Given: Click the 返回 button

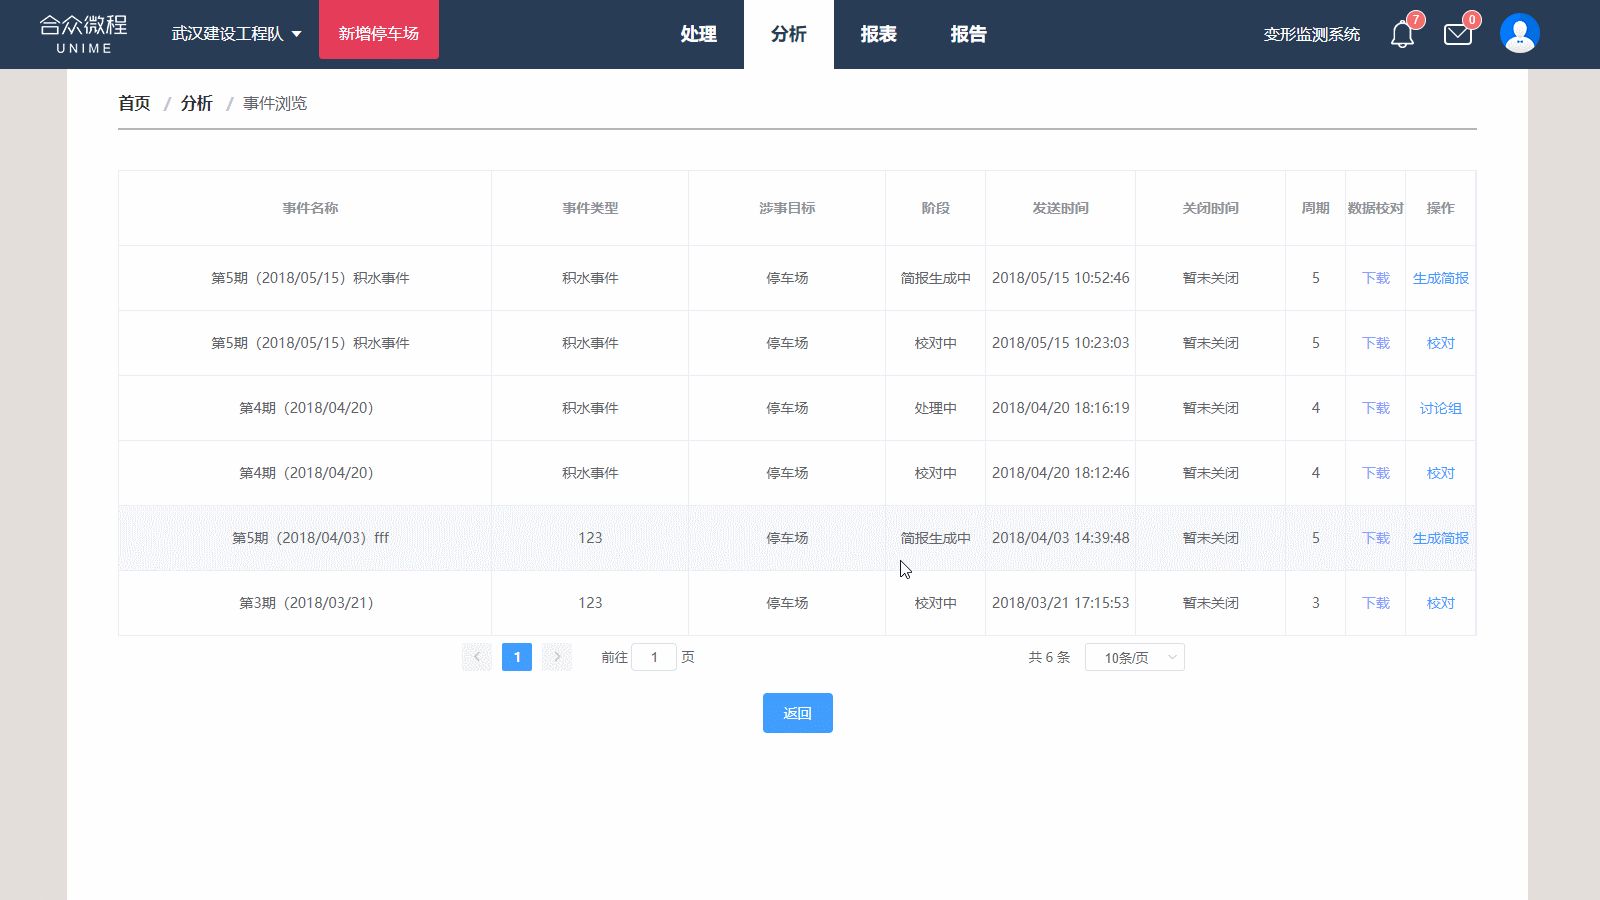Looking at the screenshot, I should click(797, 713).
